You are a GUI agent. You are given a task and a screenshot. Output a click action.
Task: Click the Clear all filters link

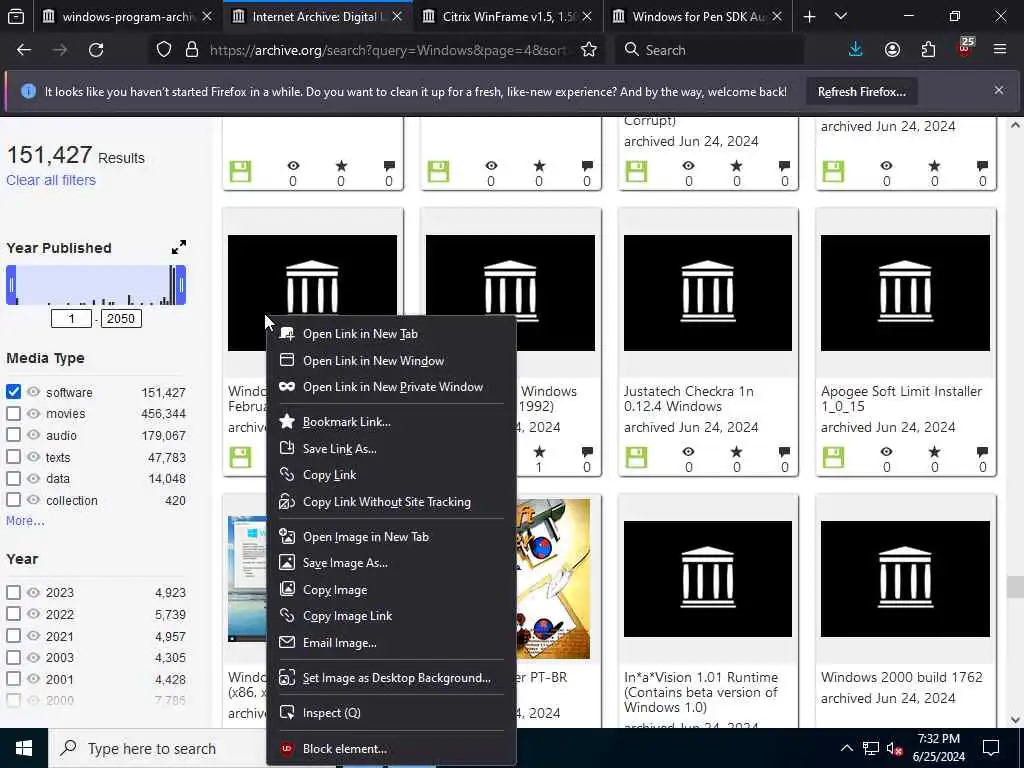click(51, 180)
